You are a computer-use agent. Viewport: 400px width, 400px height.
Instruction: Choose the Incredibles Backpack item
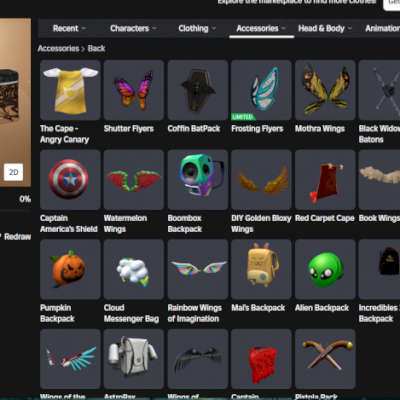click(379, 269)
